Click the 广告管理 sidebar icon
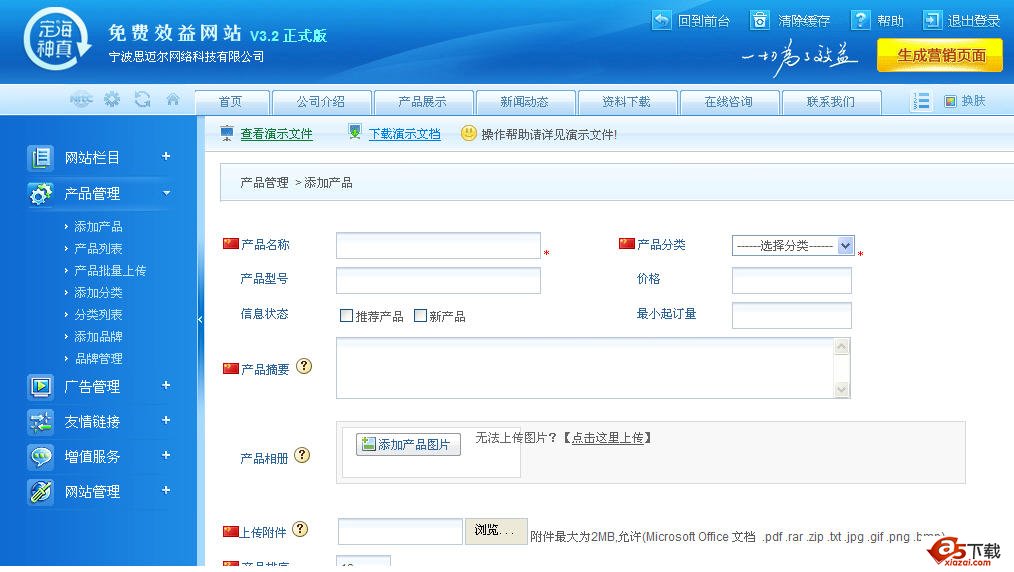Viewport: 1014px width, 572px height. (x=40, y=387)
